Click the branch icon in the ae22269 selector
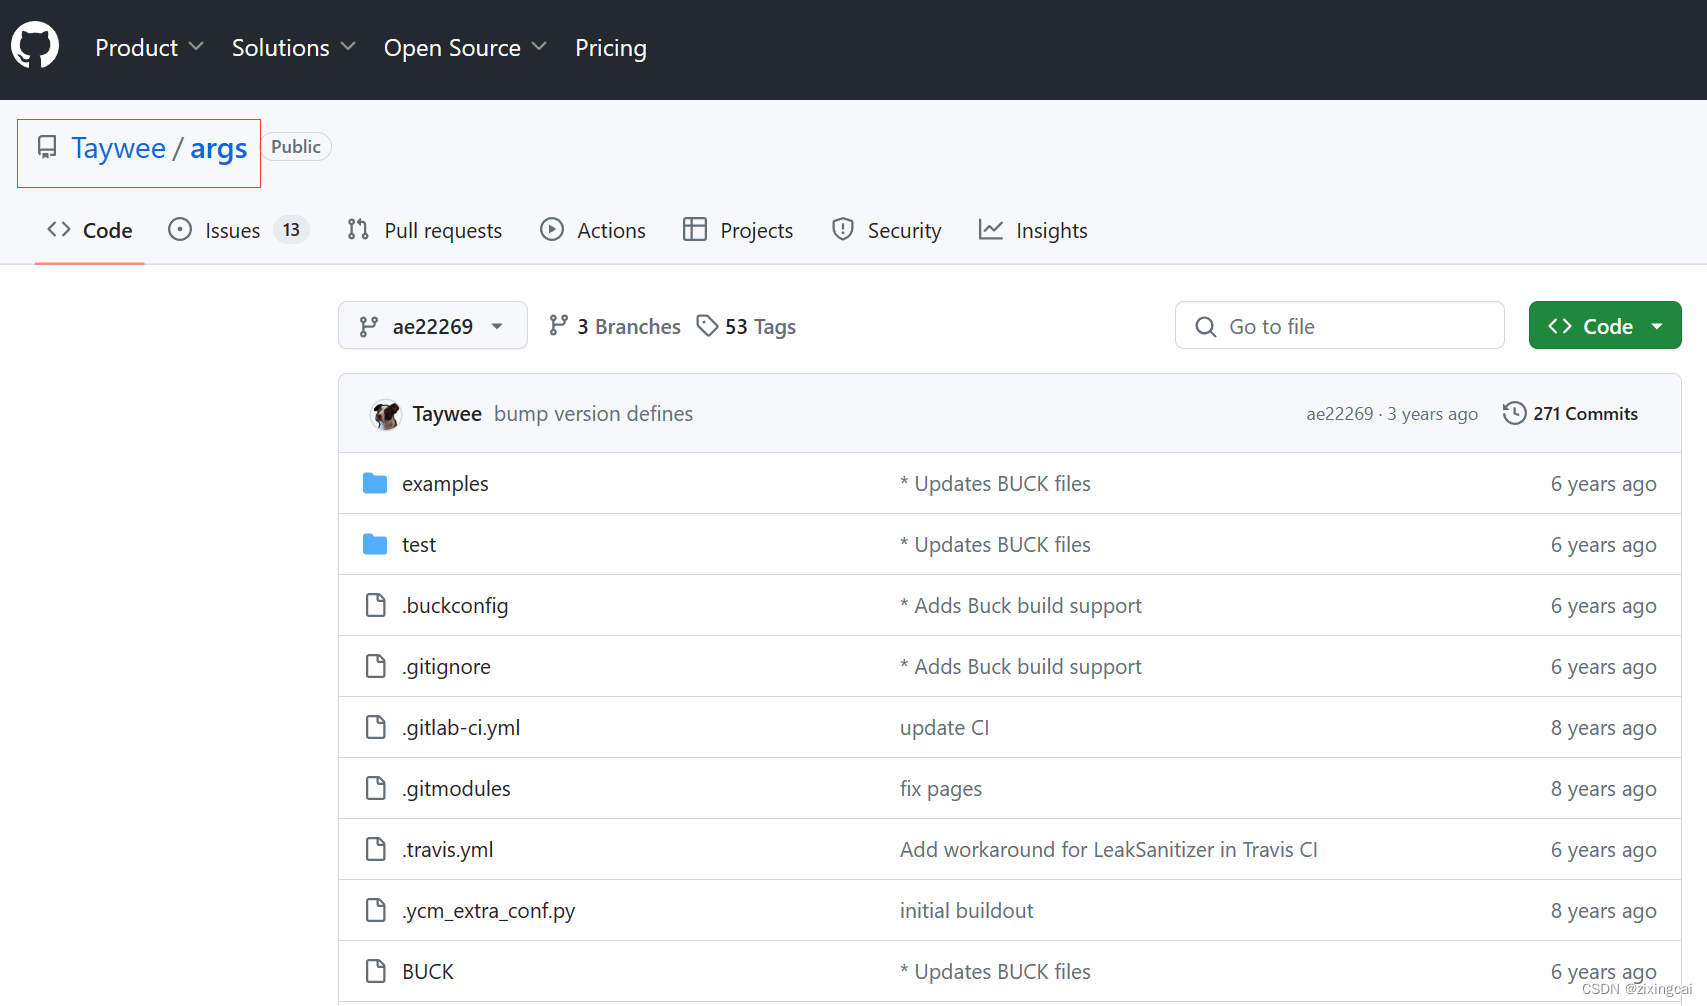 coord(369,326)
